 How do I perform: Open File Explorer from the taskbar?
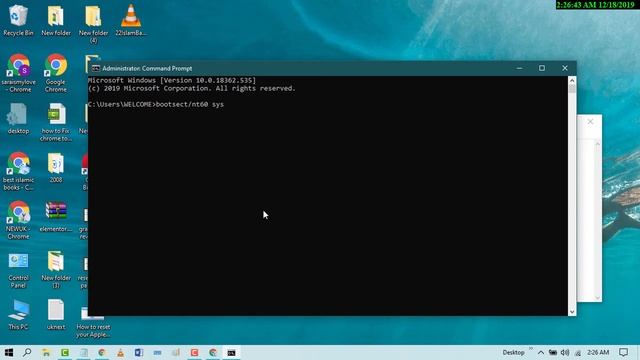click(46, 352)
